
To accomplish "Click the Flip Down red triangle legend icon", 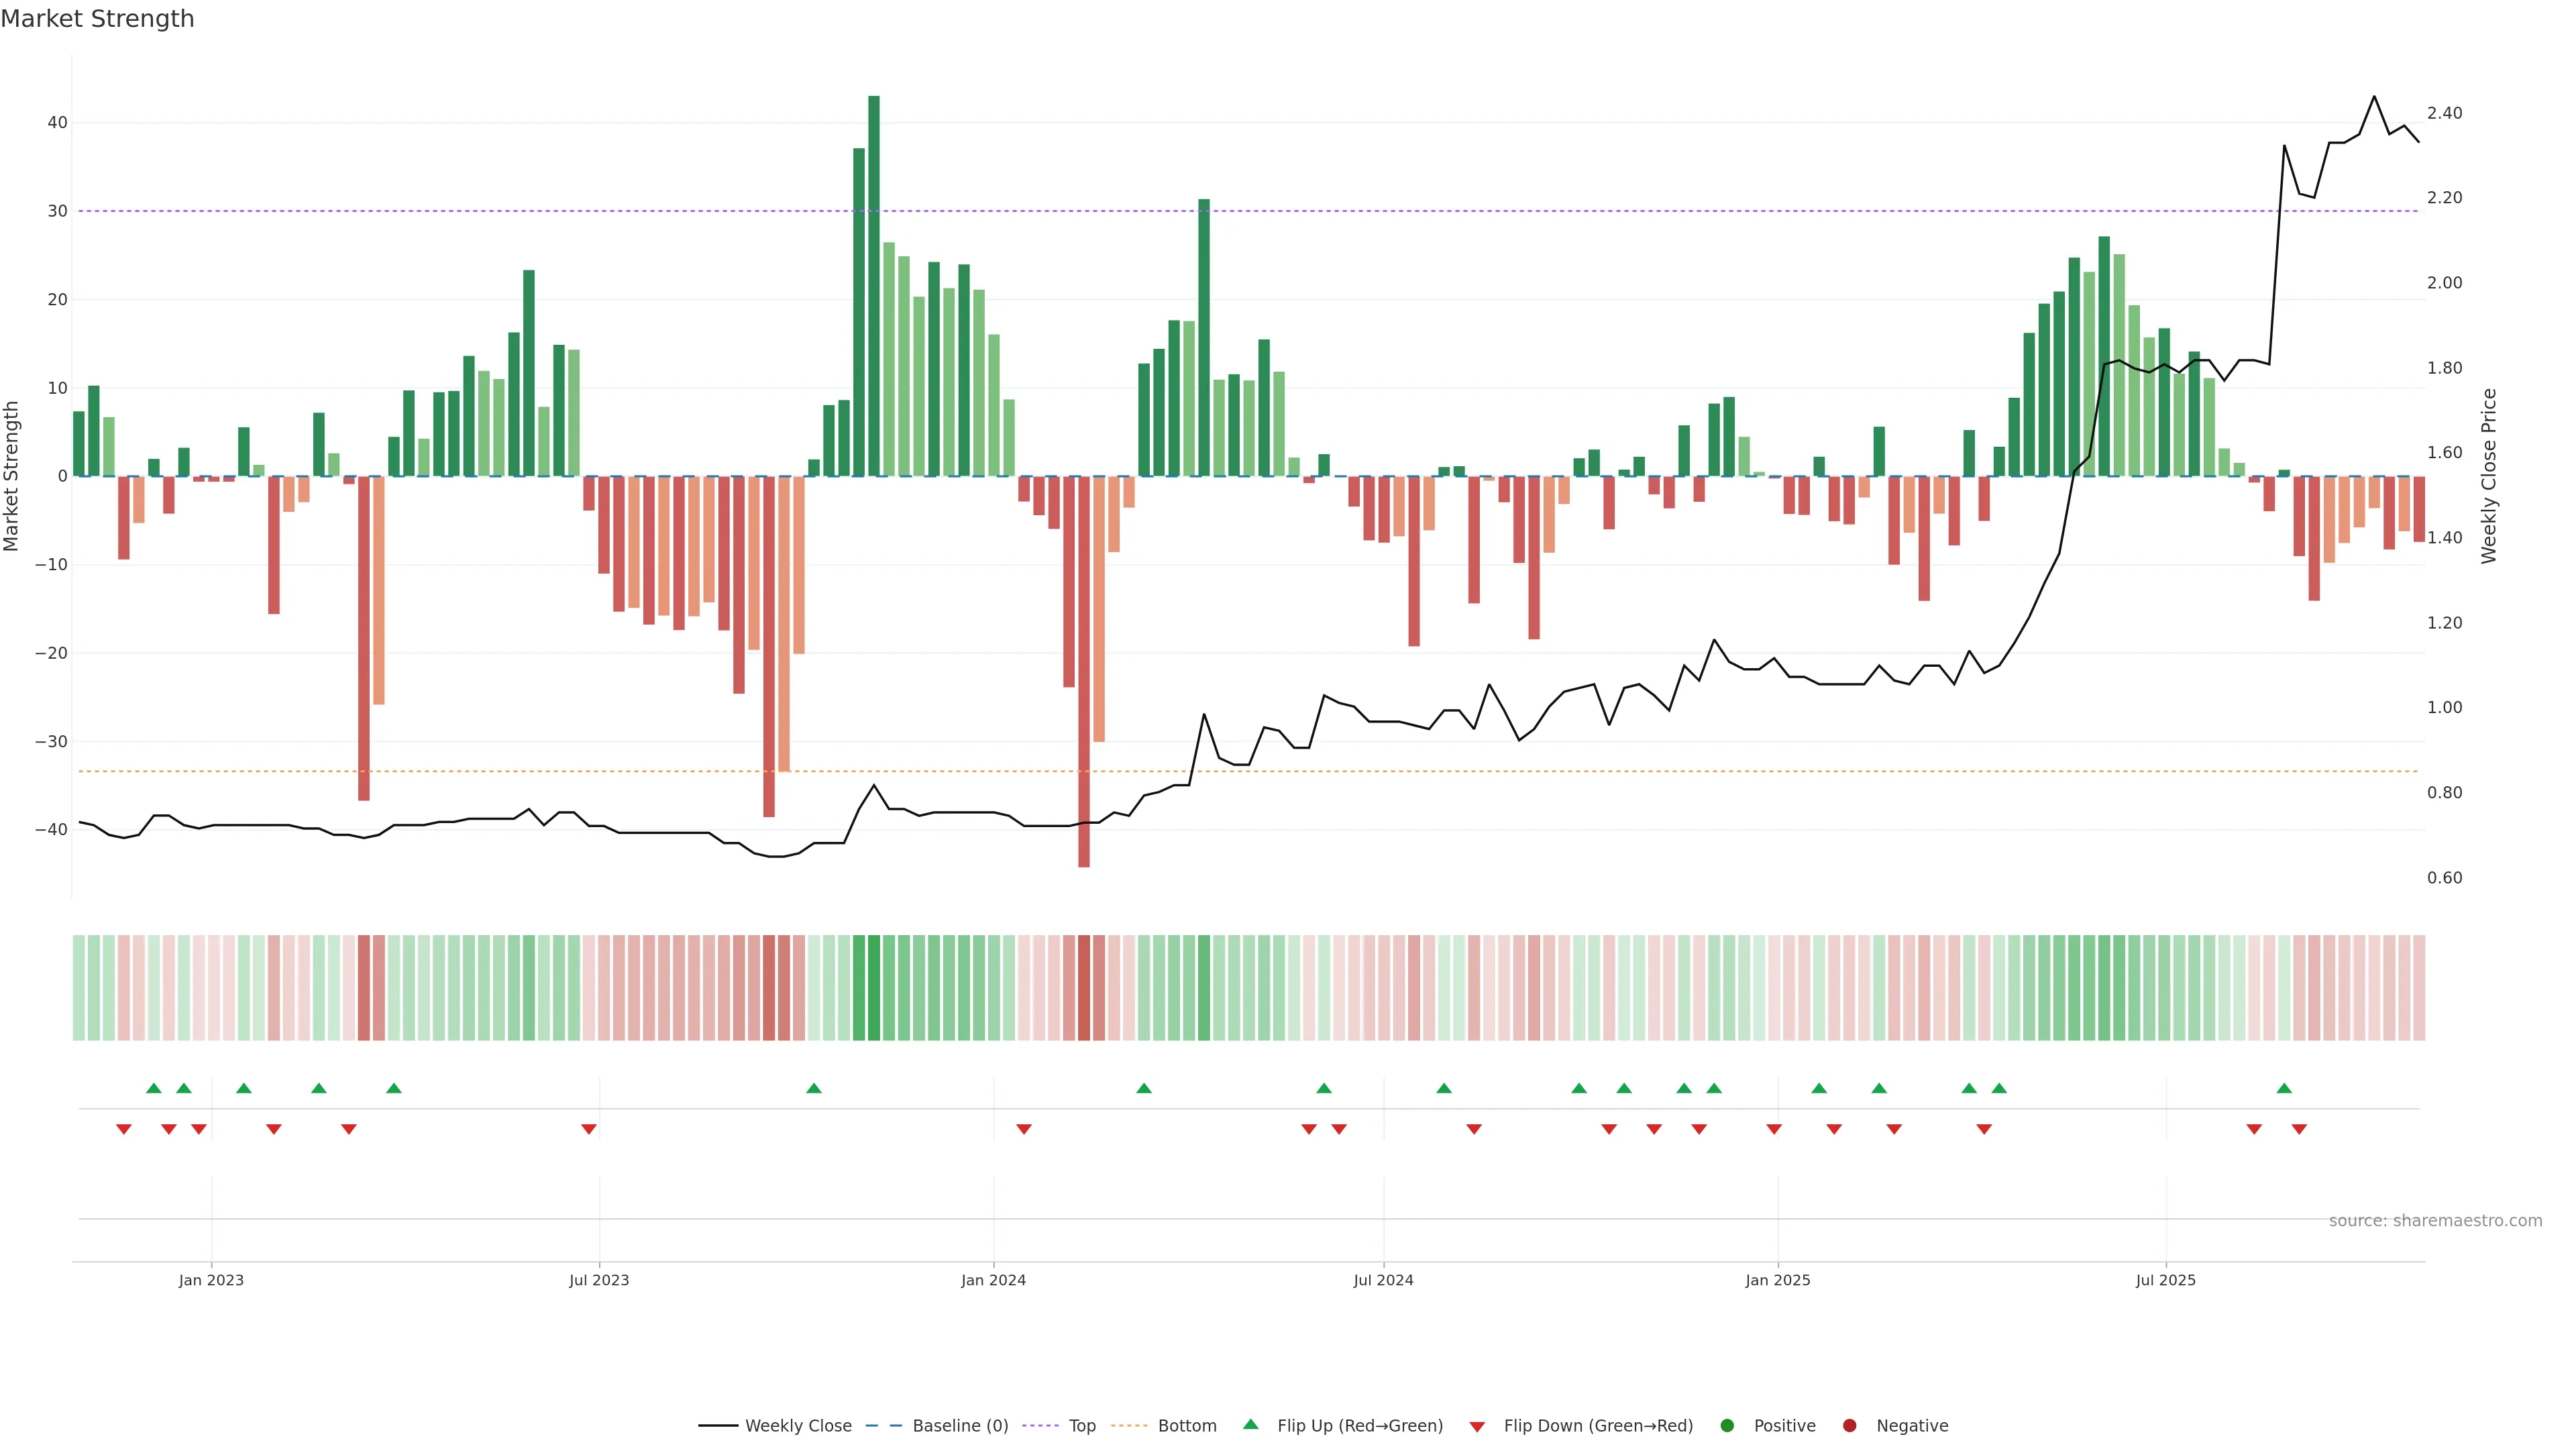I will click(1477, 1426).
